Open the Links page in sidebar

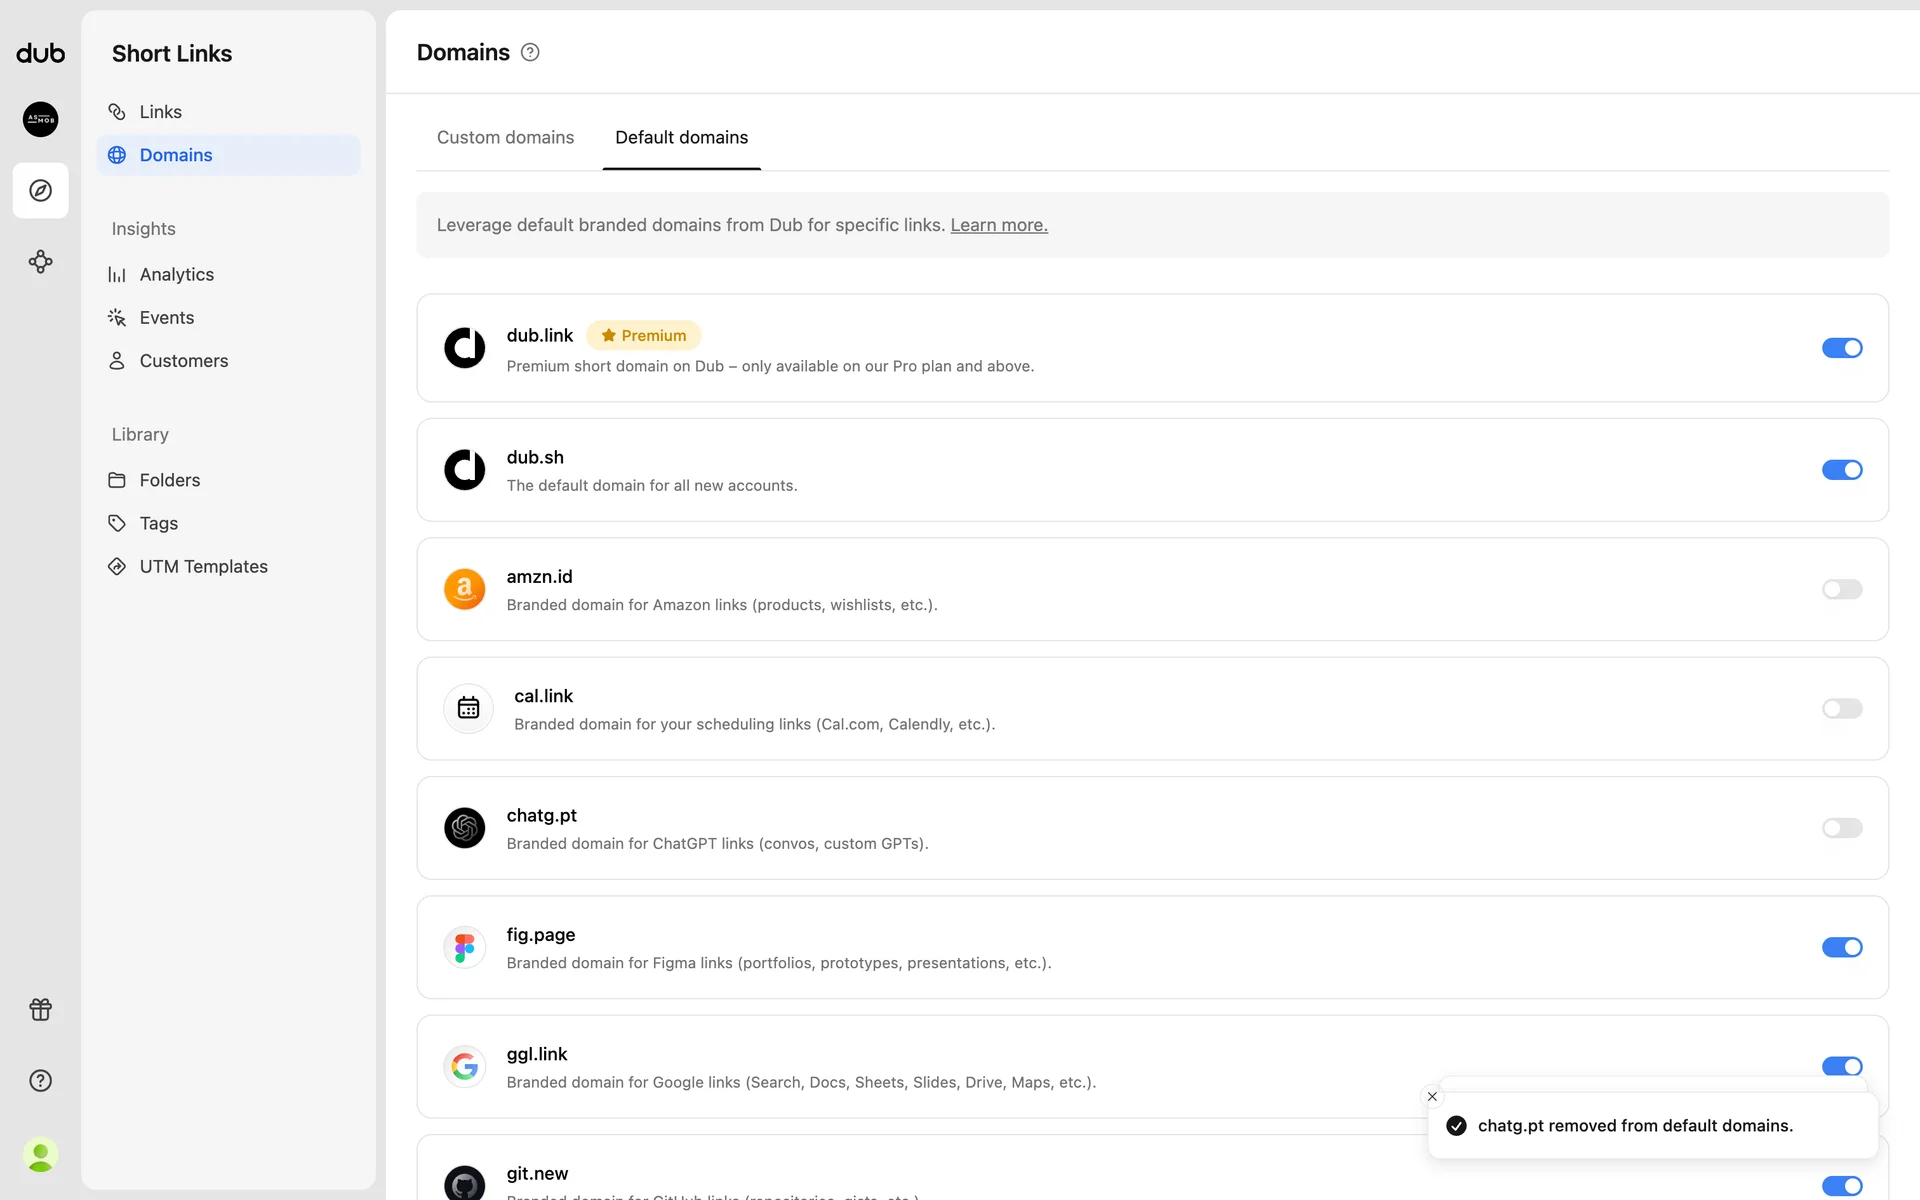tap(160, 112)
